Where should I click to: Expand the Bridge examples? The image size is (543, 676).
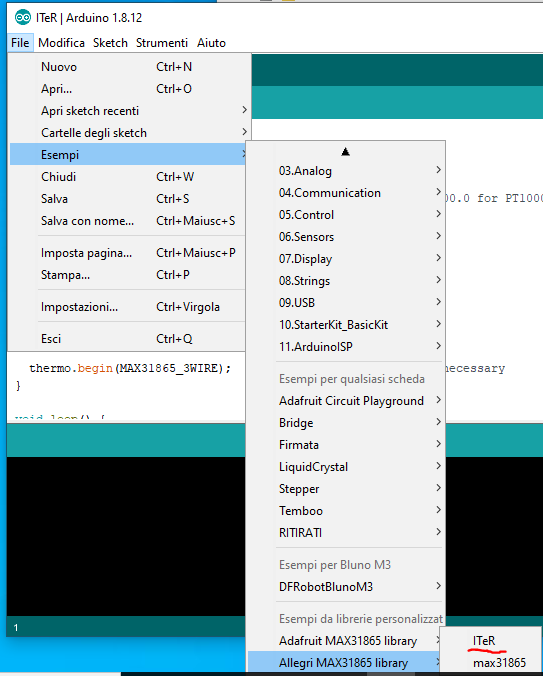(x=346, y=423)
